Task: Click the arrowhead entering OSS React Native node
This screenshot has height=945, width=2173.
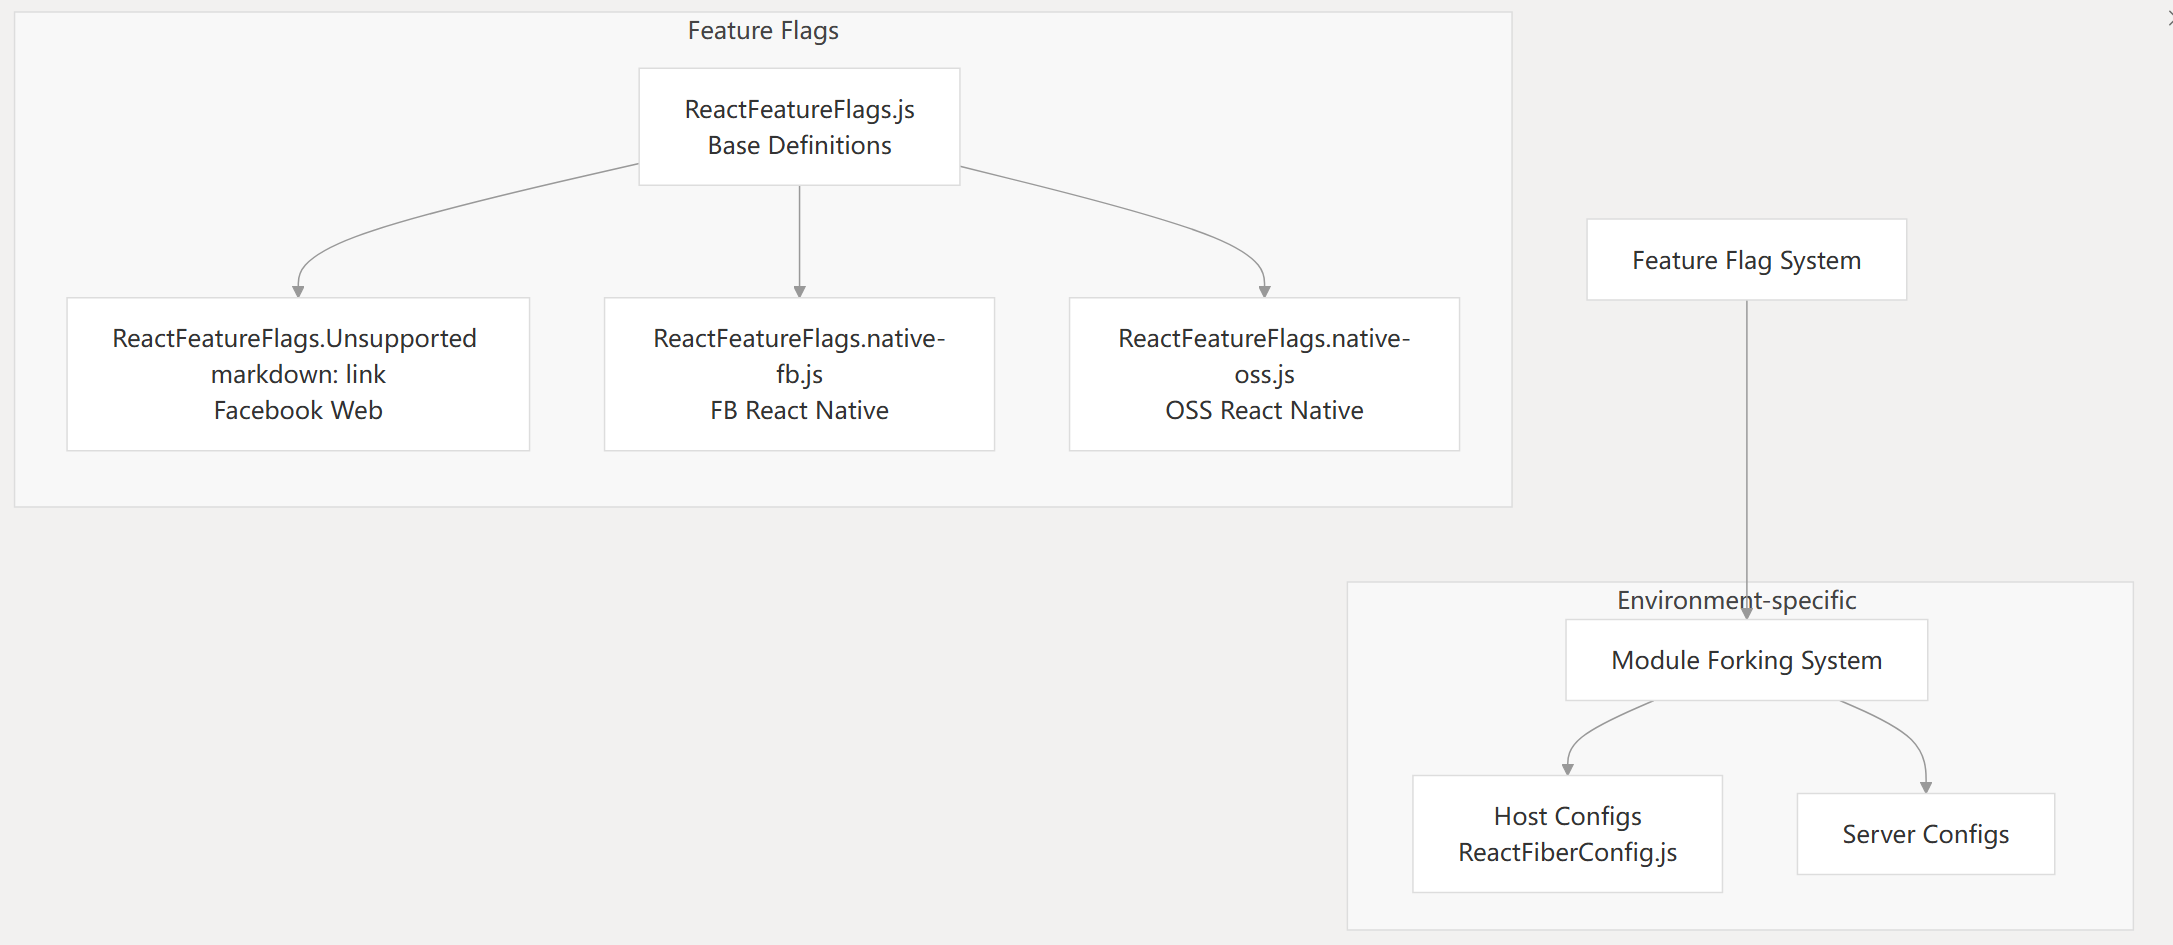Action: click(1264, 291)
